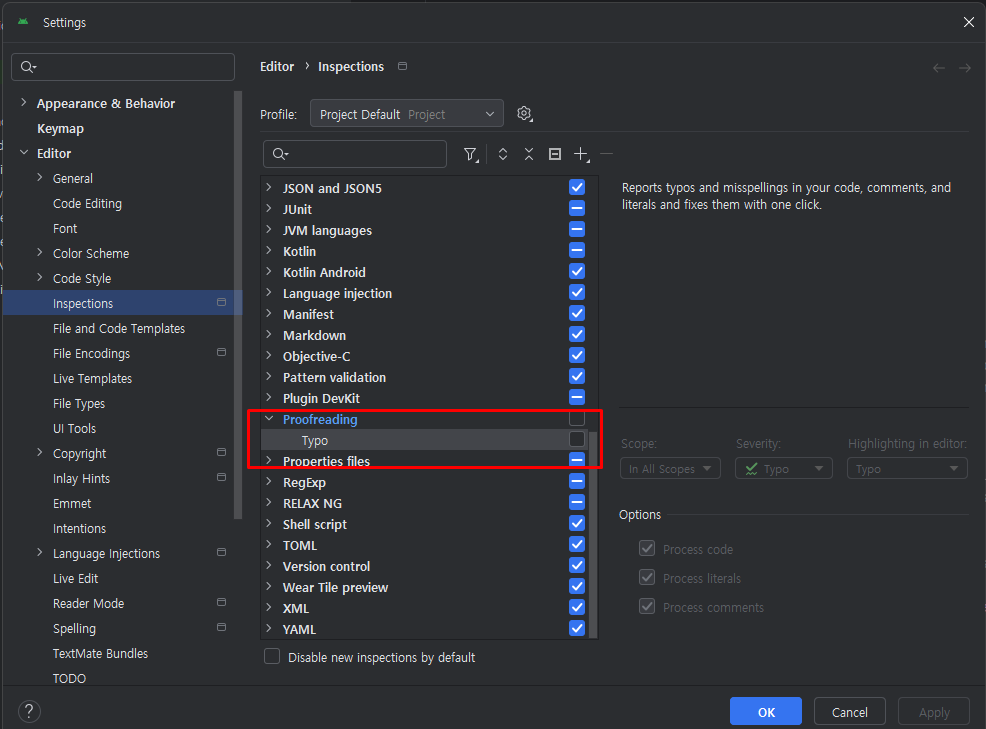Image resolution: width=986 pixels, height=729 pixels.
Task: Open File and Code Templates page
Action: click(x=119, y=328)
